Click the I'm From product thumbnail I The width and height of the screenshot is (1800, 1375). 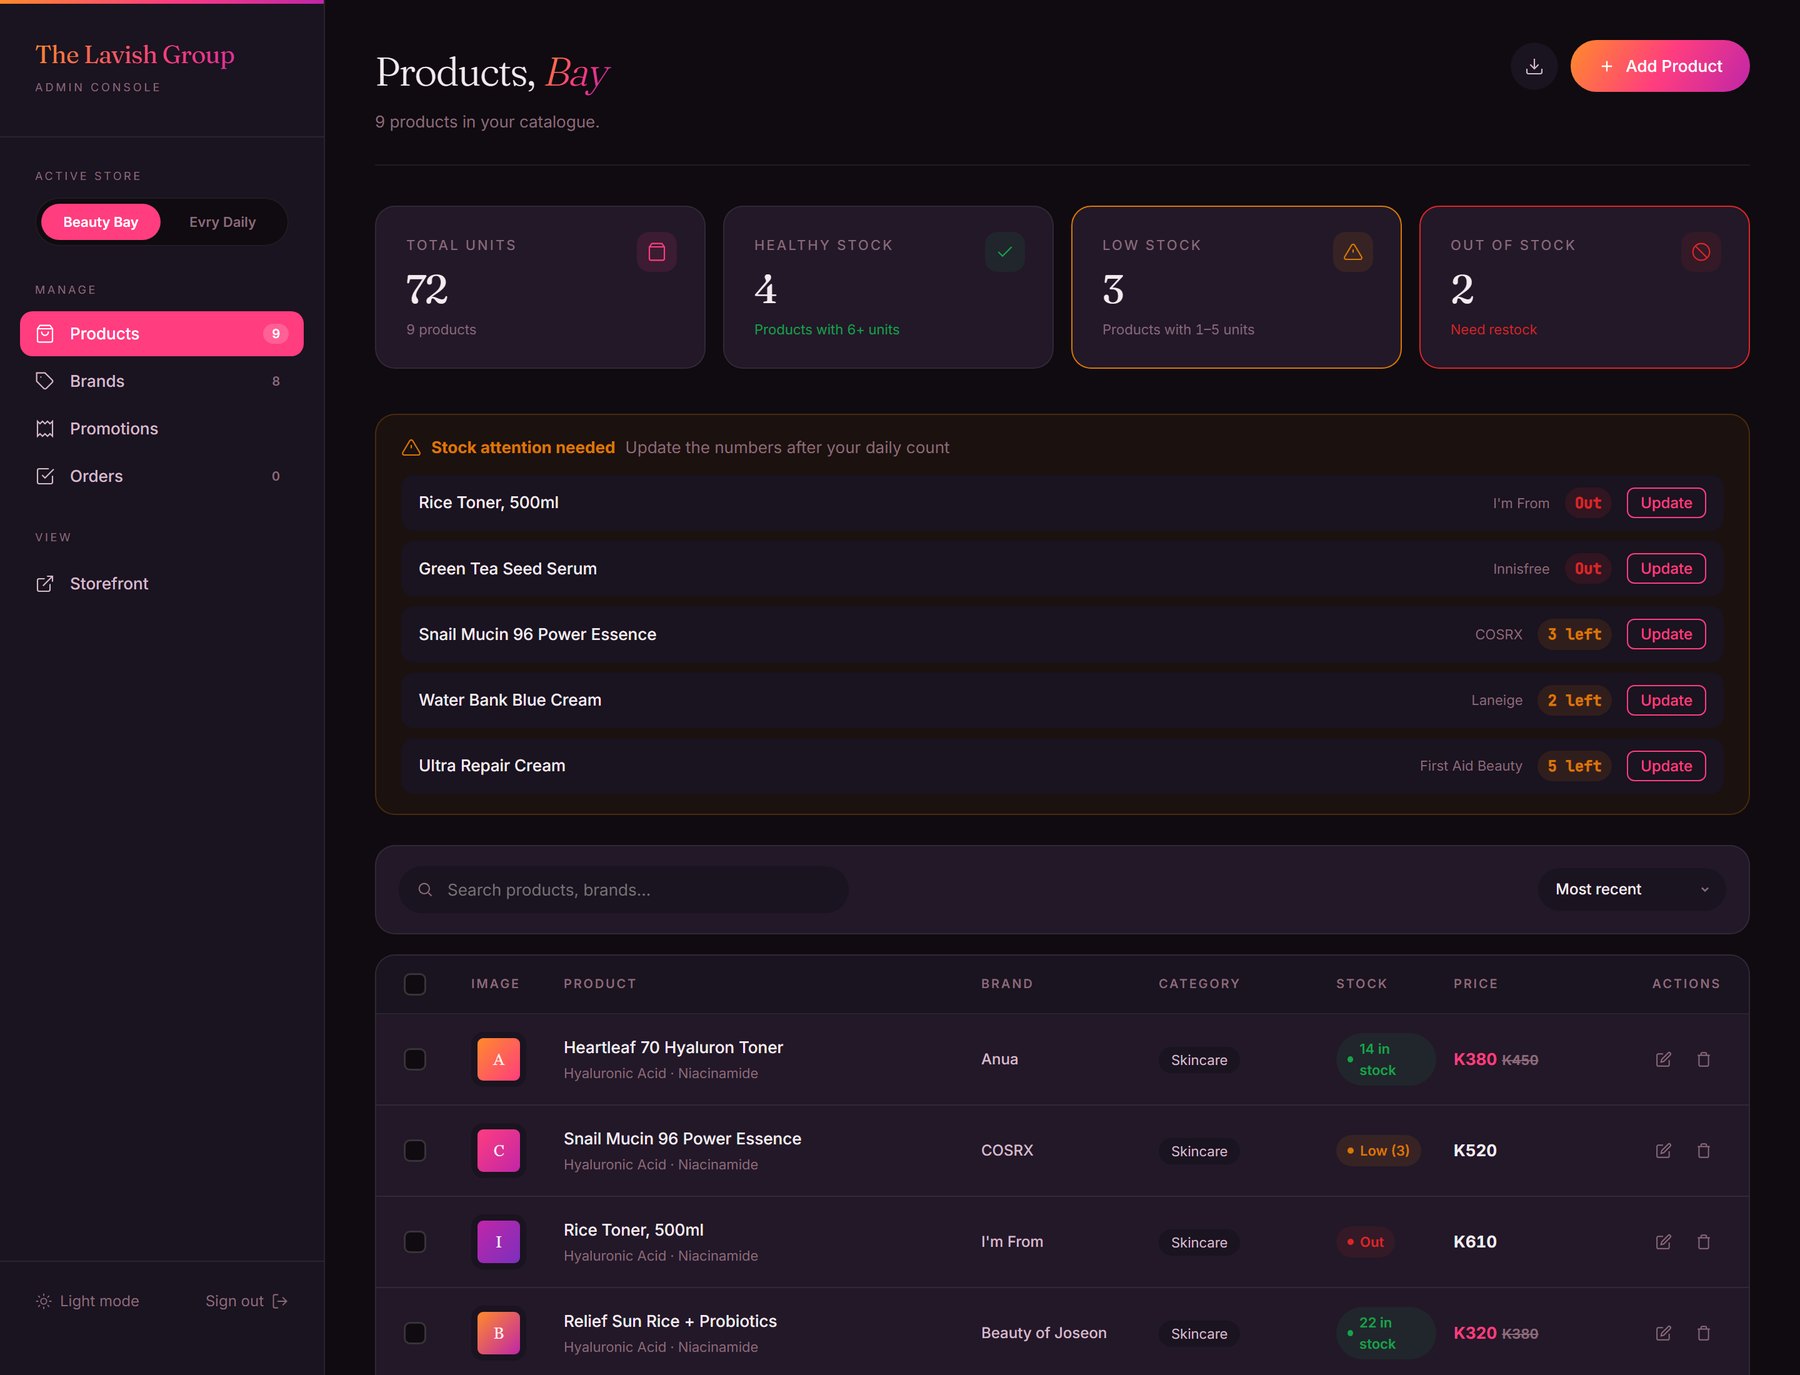pos(499,1242)
